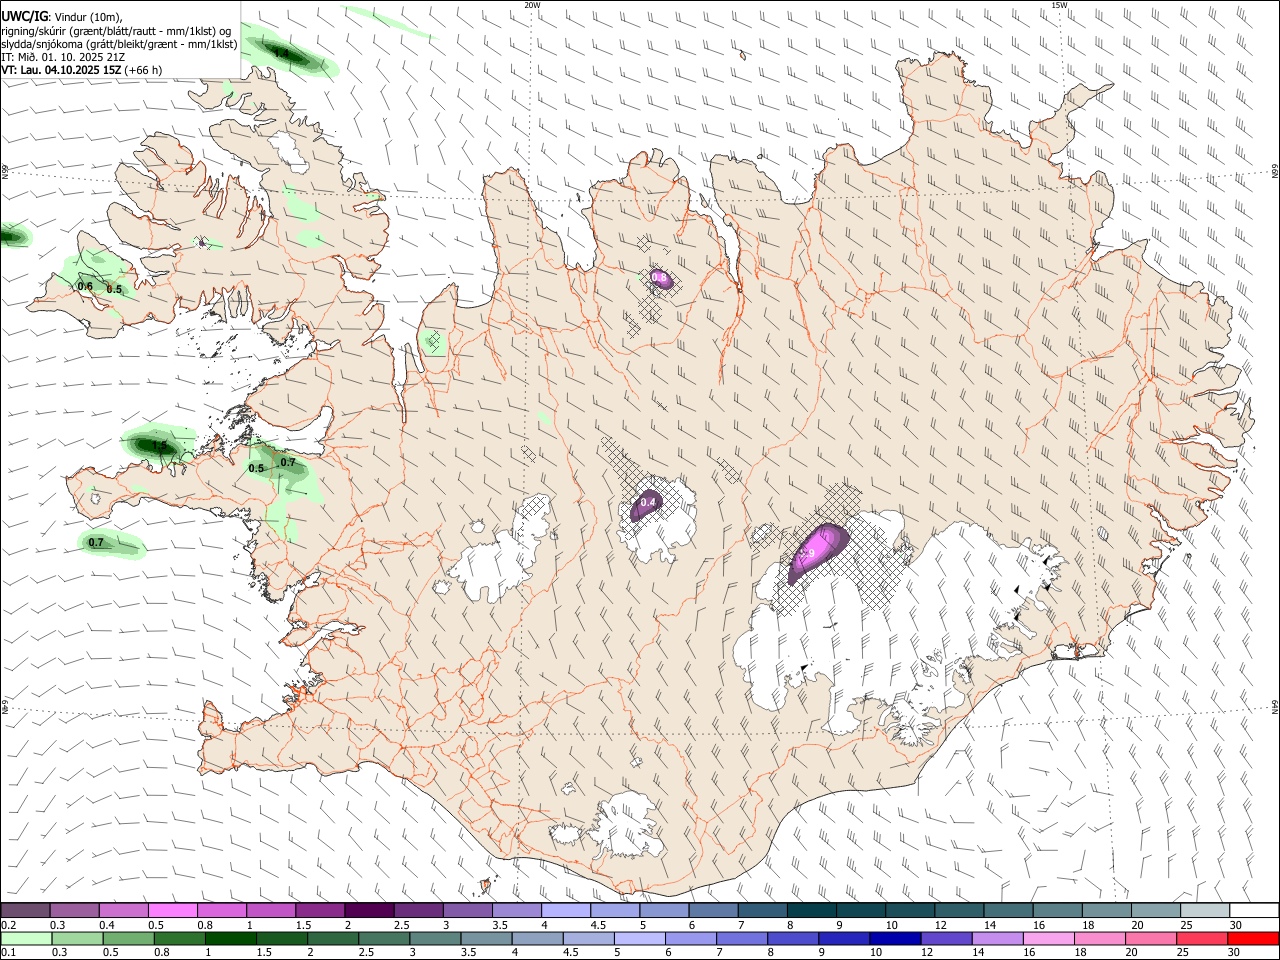The width and height of the screenshot is (1280, 960).
Task: Click the 1.4 precipitation value on the dark green patch
Action: [281, 54]
